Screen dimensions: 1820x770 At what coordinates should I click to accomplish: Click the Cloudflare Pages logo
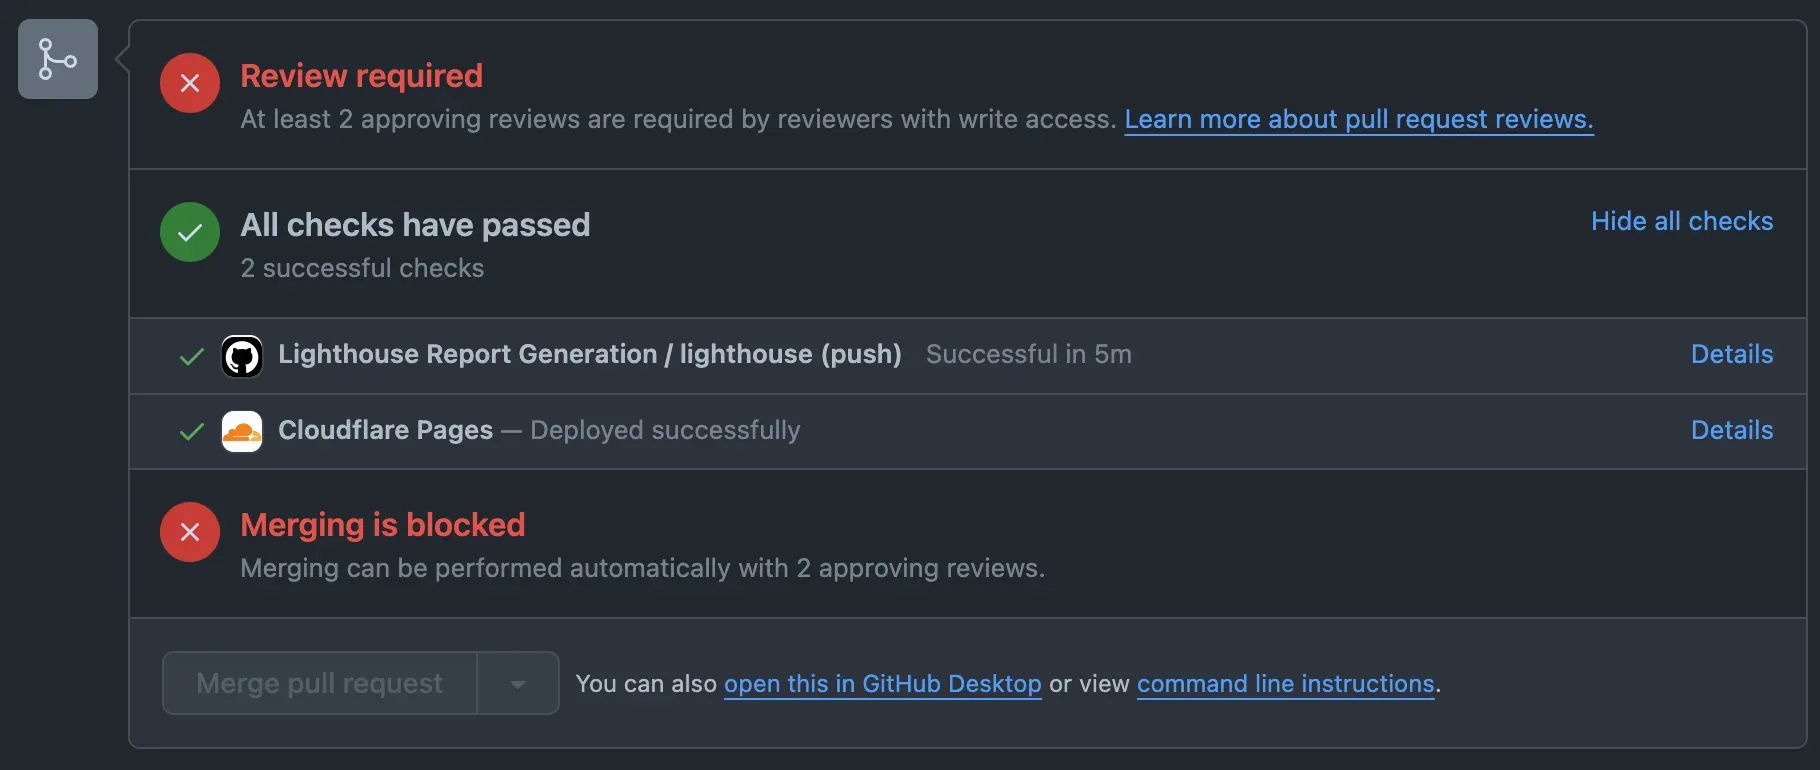point(241,432)
